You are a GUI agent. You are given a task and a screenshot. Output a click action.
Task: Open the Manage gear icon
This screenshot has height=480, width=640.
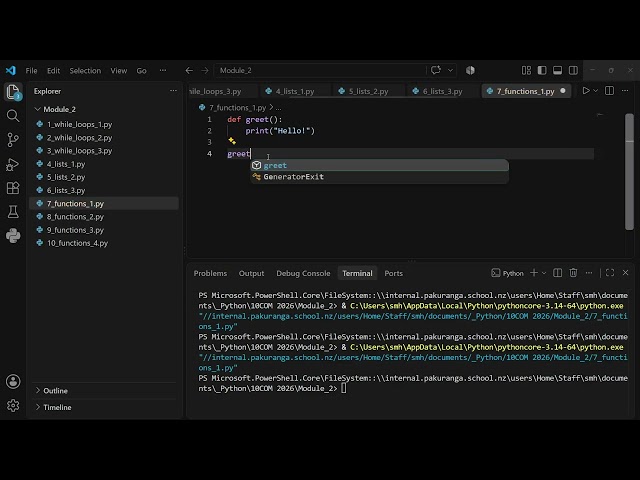(x=13, y=405)
